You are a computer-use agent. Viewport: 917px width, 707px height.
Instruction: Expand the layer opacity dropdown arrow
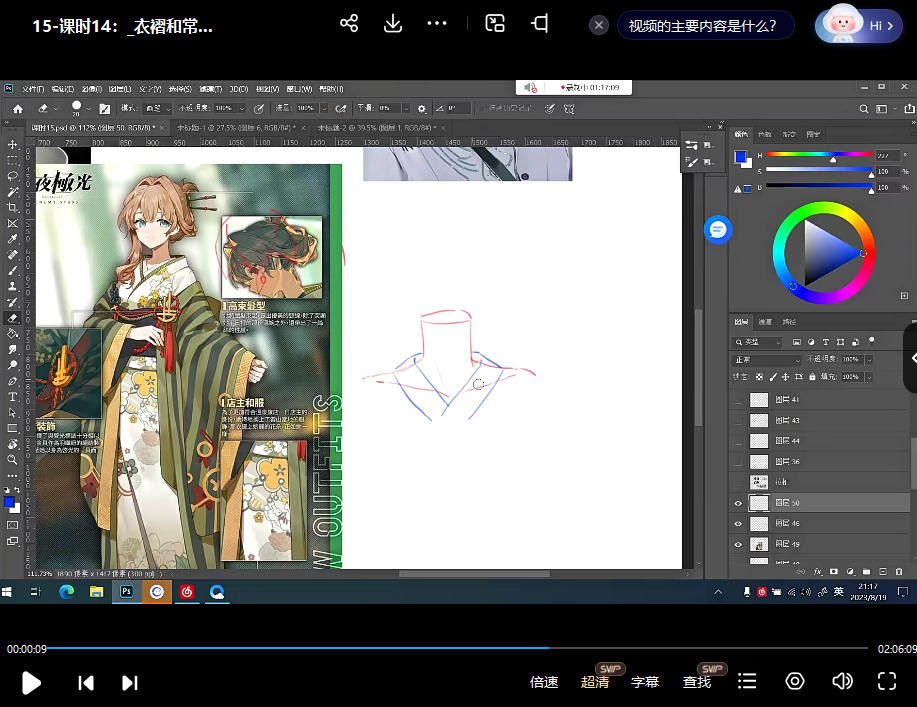[x=866, y=360]
